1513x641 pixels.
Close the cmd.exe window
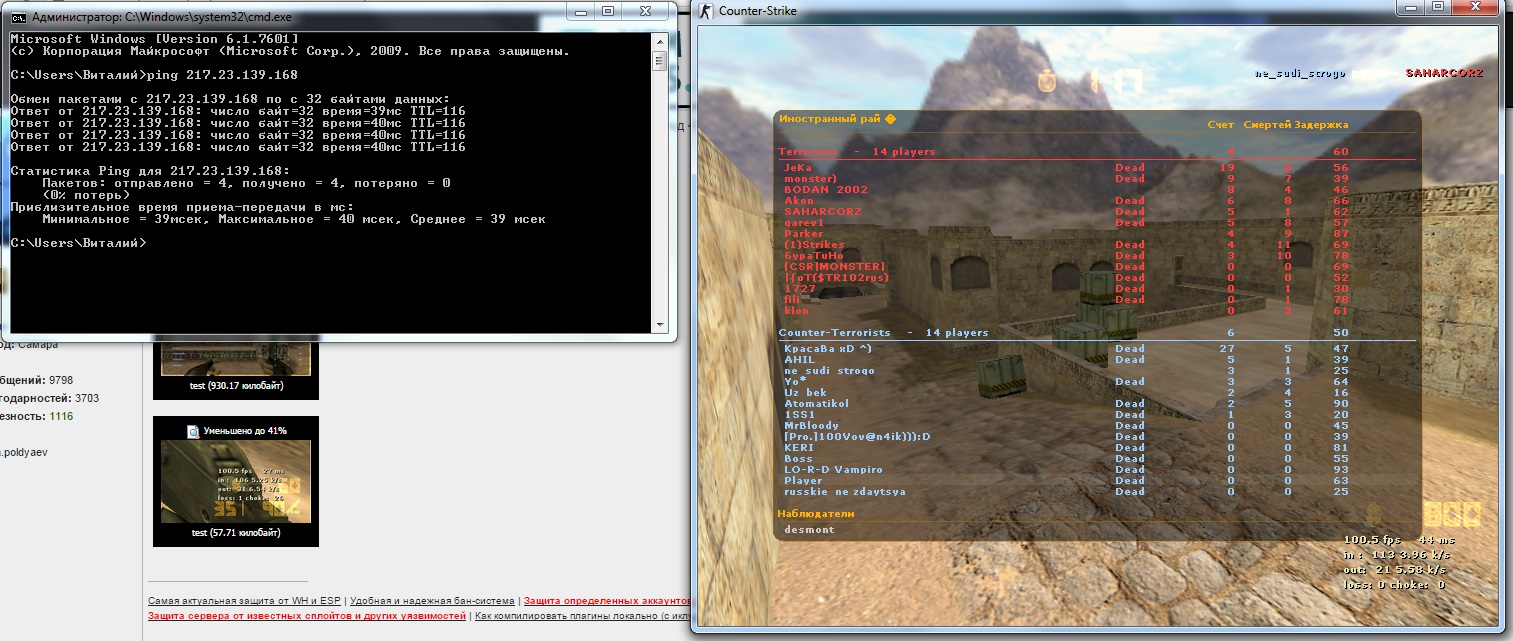click(647, 11)
